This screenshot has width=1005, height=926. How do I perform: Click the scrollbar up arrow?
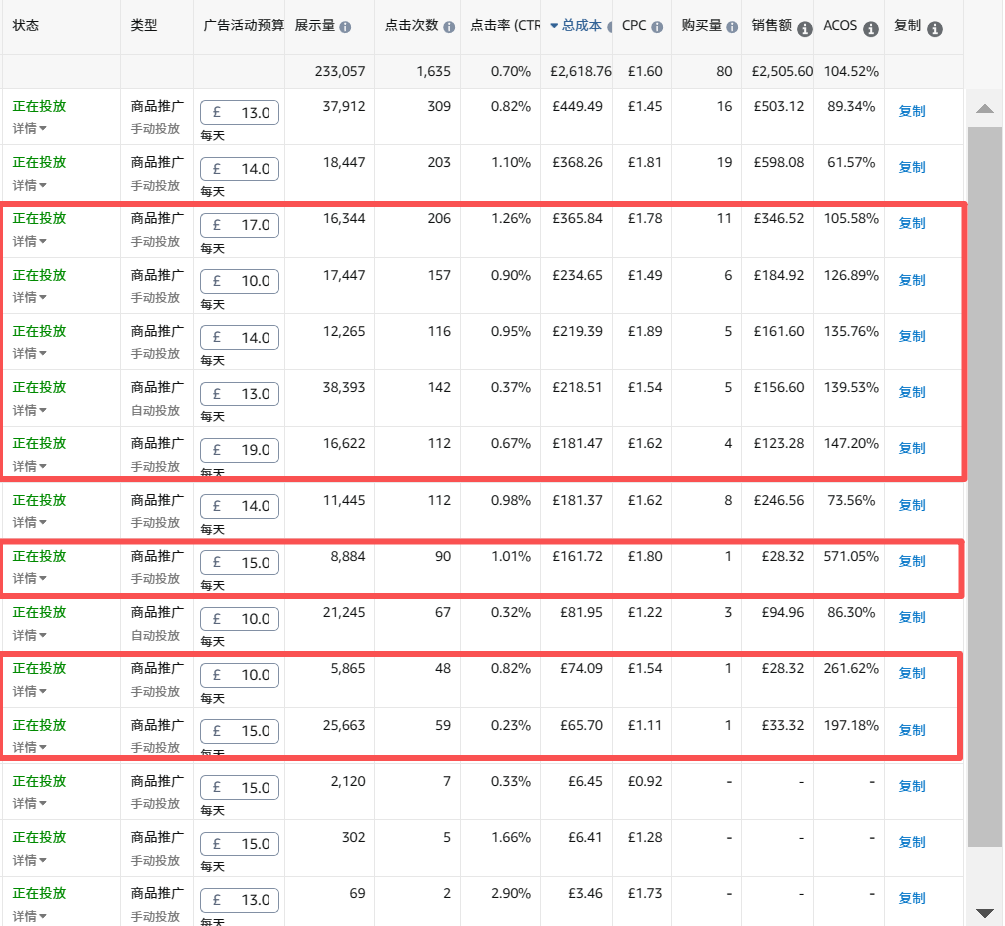(x=984, y=109)
